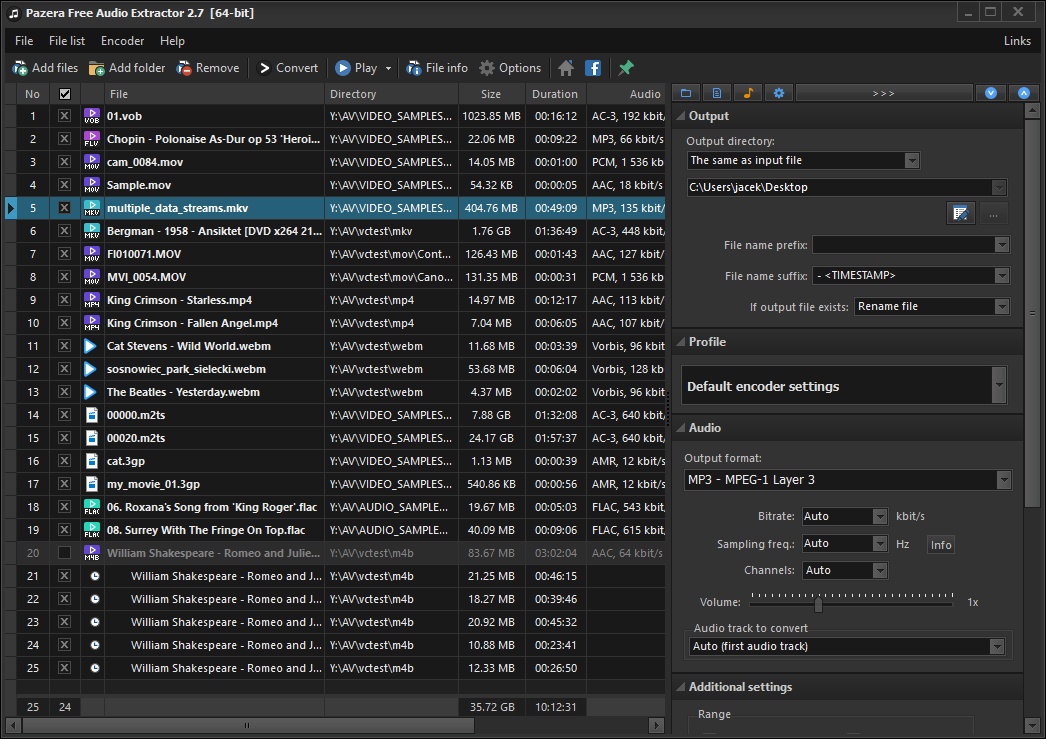Open the 'If output file exists' dropdown

pyautogui.click(x=1001, y=307)
